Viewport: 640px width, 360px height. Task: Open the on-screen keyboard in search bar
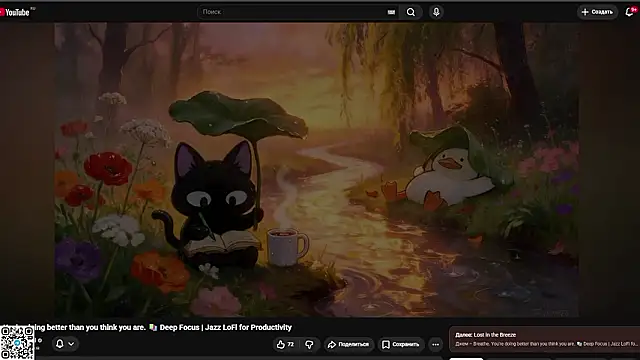point(391,12)
